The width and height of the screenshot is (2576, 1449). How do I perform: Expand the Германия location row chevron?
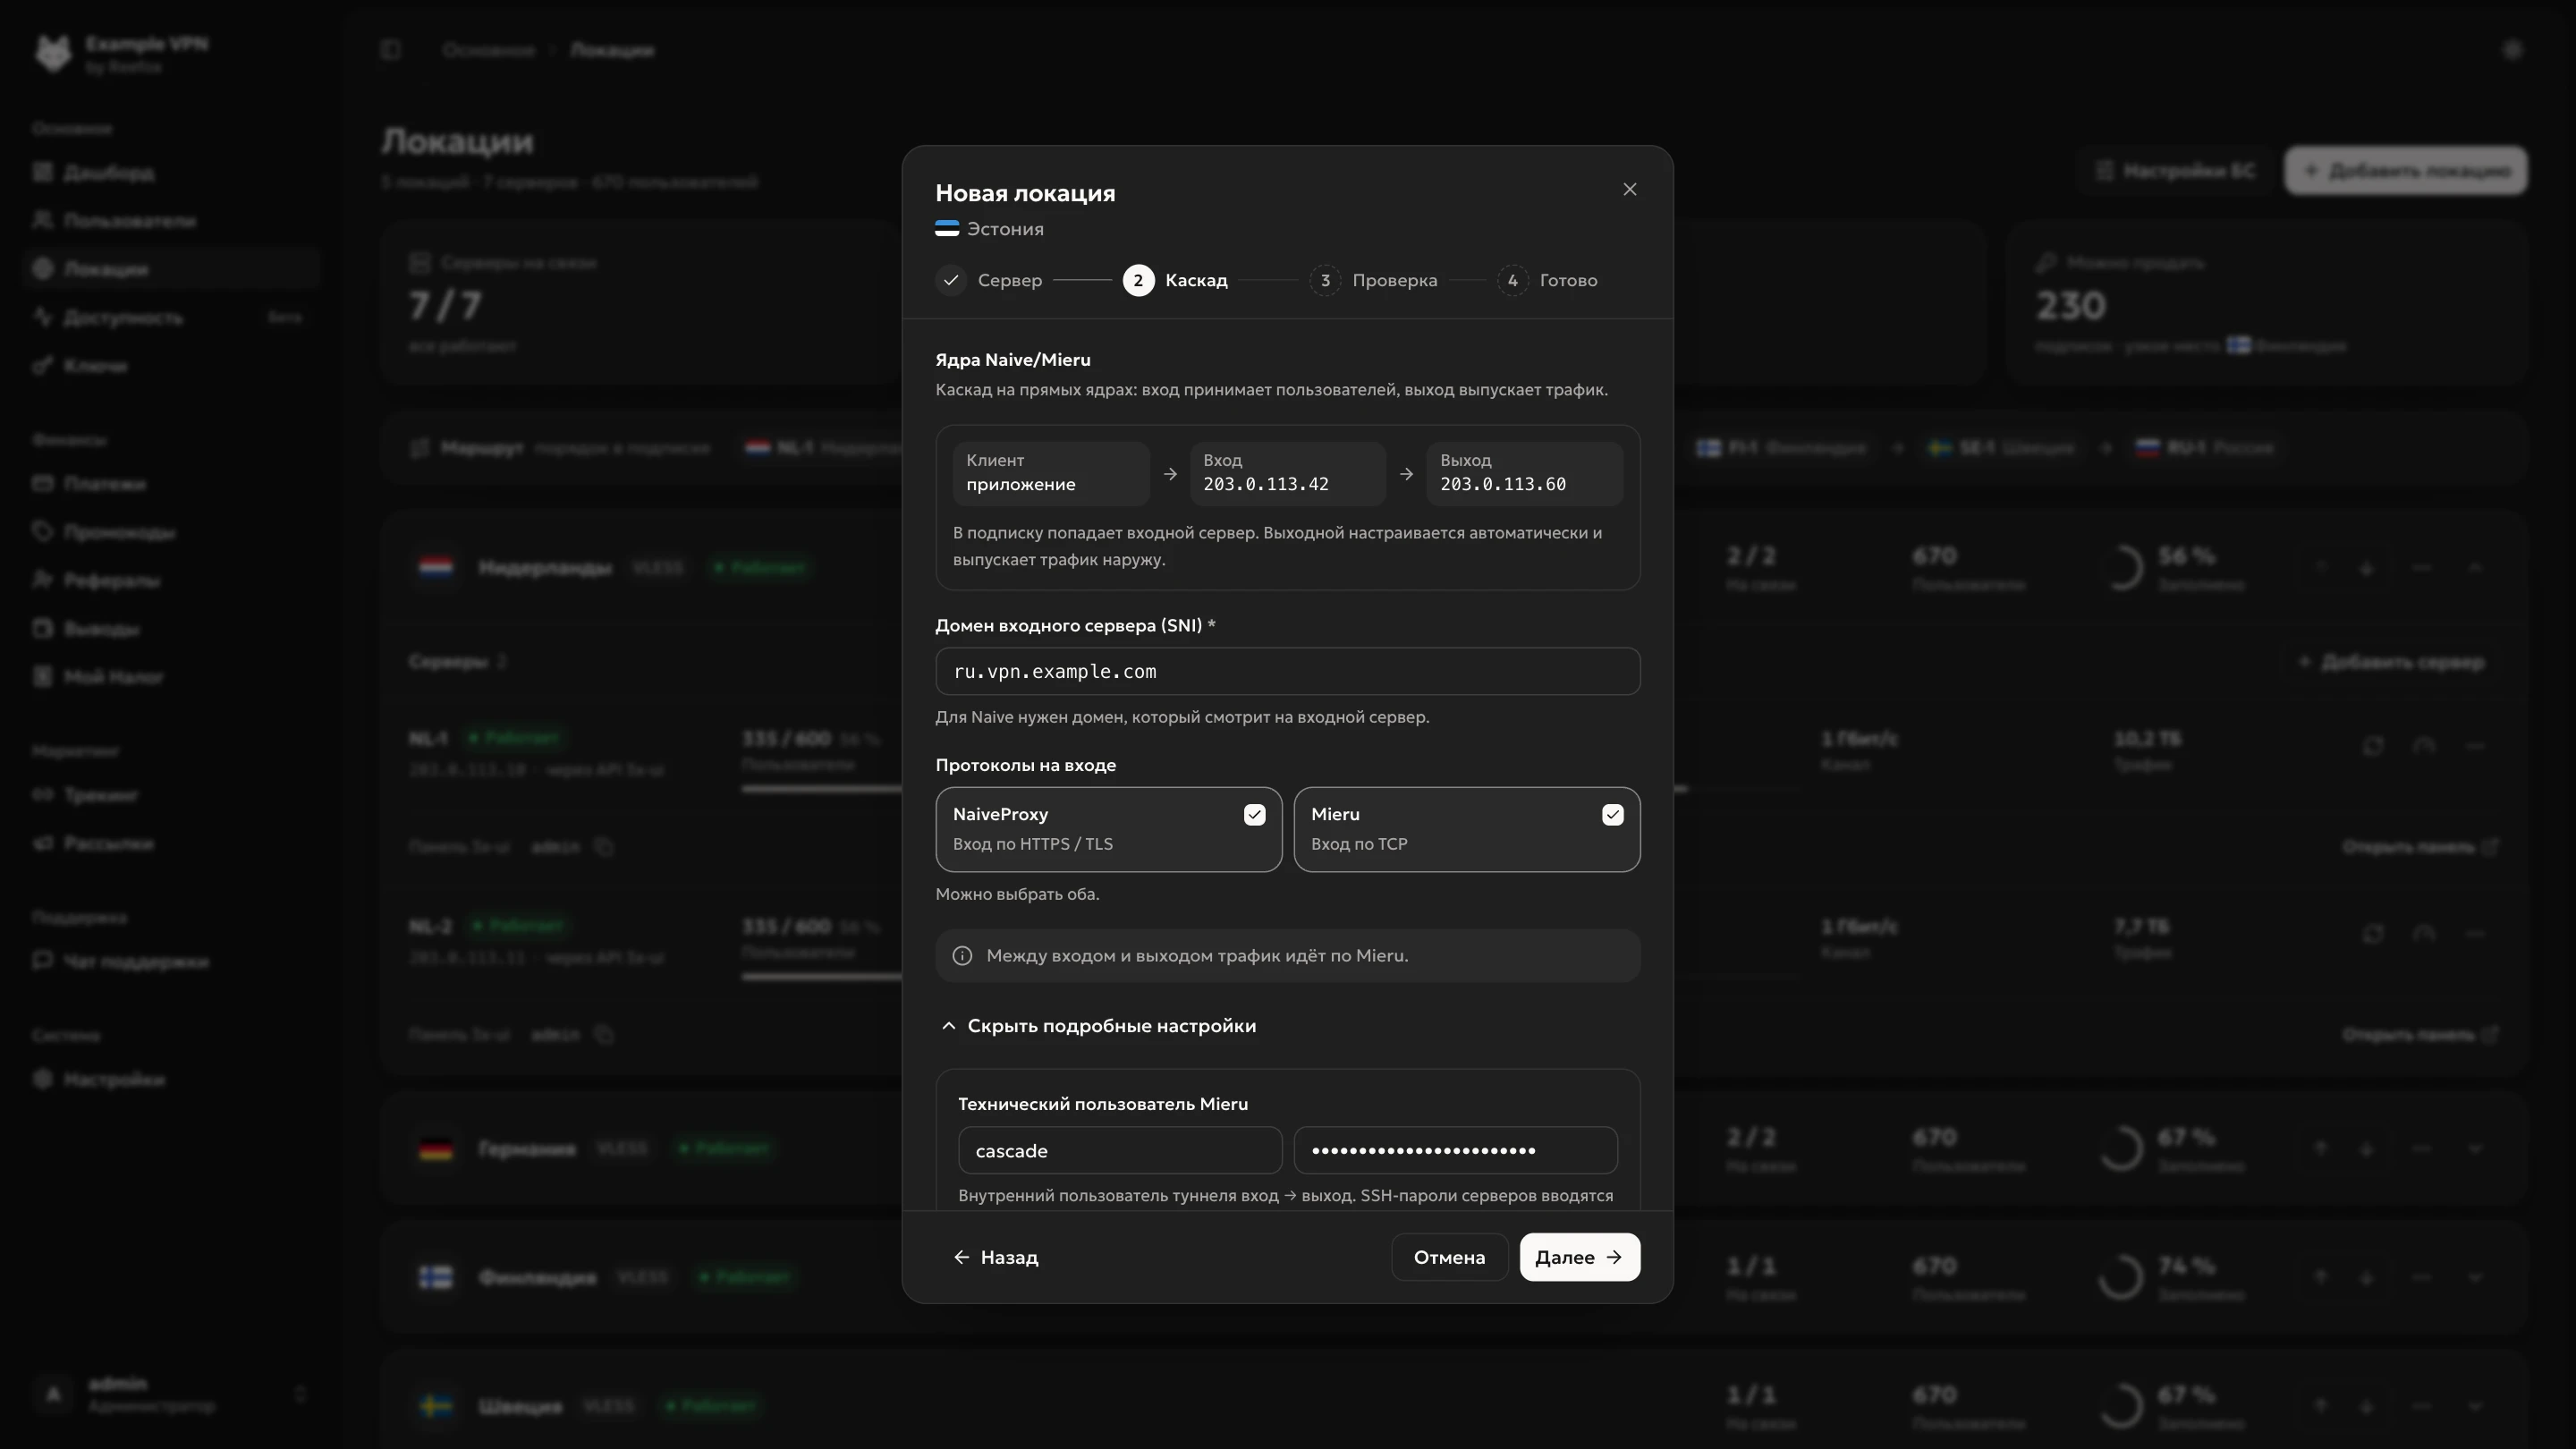point(2475,1149)
